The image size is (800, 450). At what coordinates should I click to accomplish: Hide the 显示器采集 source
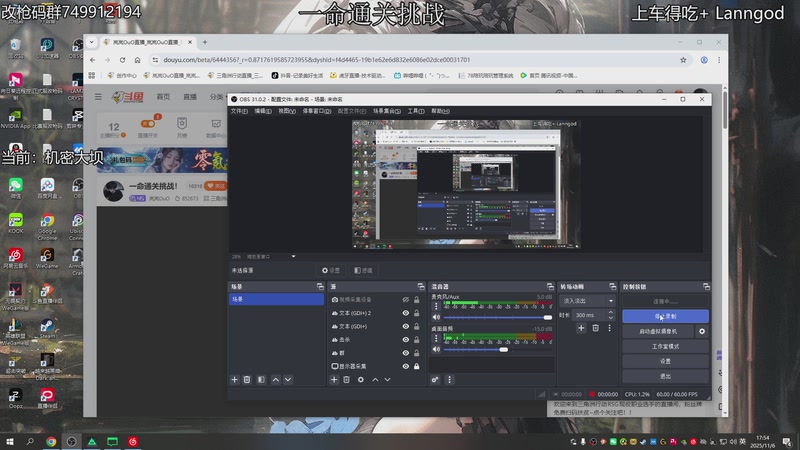406,366
